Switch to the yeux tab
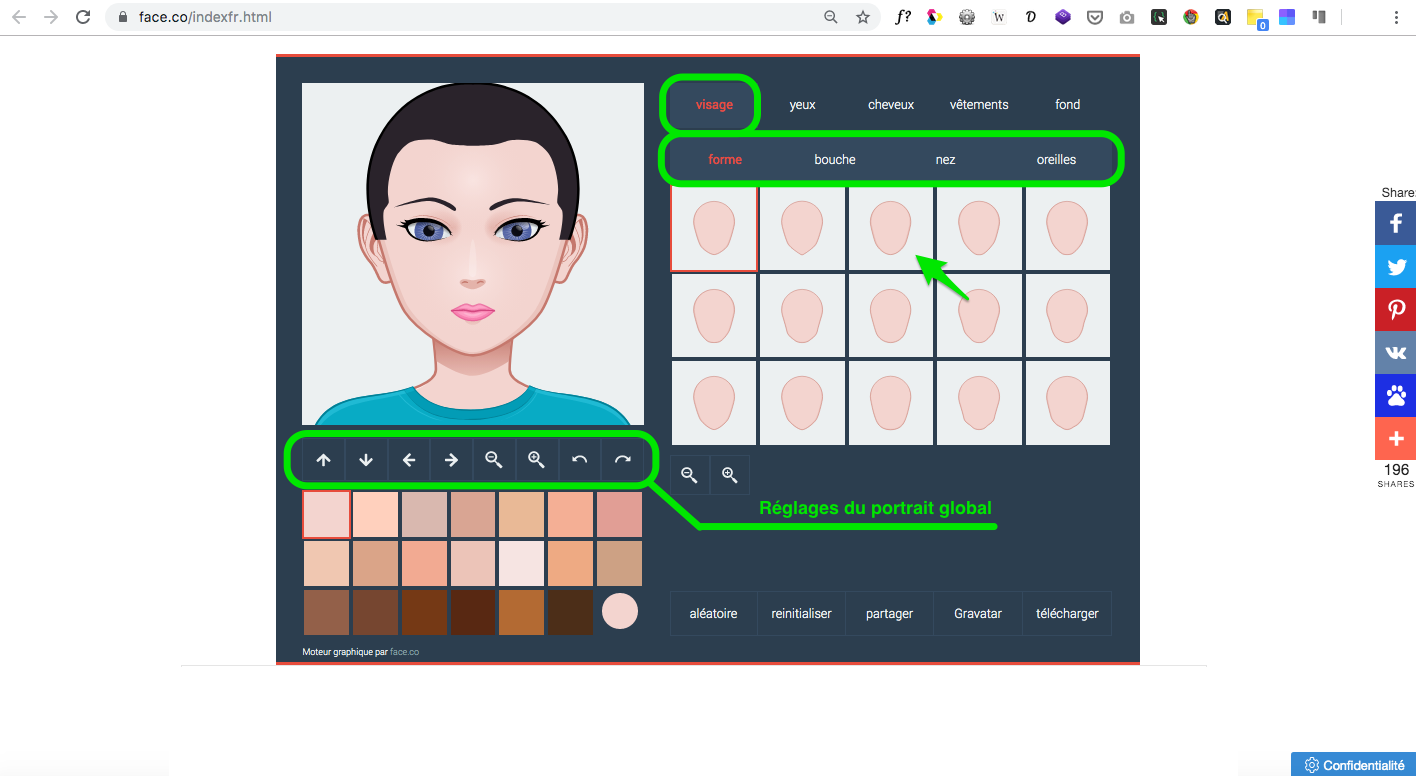Image resolution: width=1416 pixels, height=776 pixels. point(802,104)
